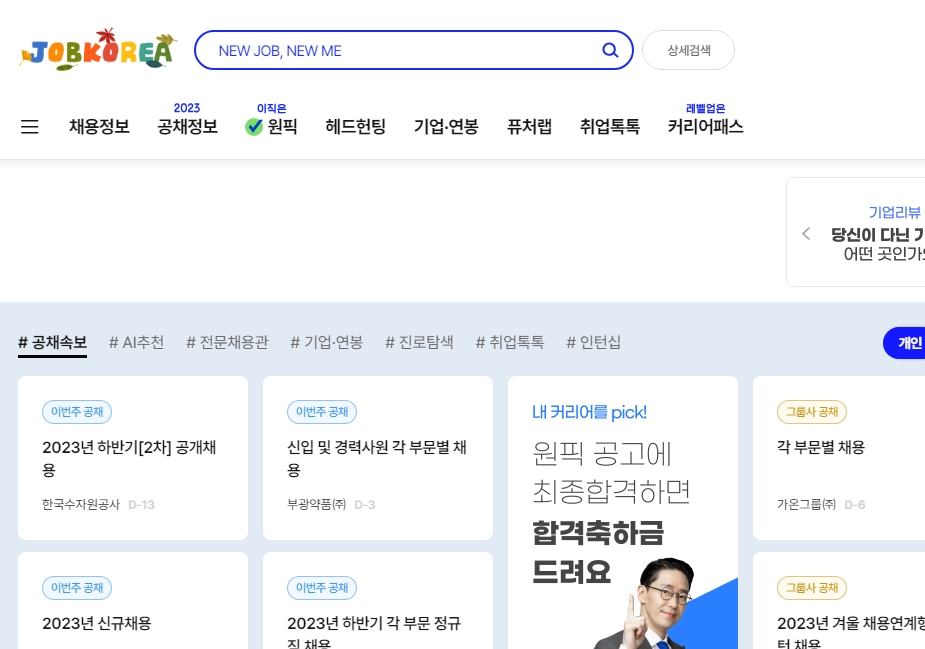Open 취업톡톡 community section
The image size is (925, 649).
pos(610,127)
